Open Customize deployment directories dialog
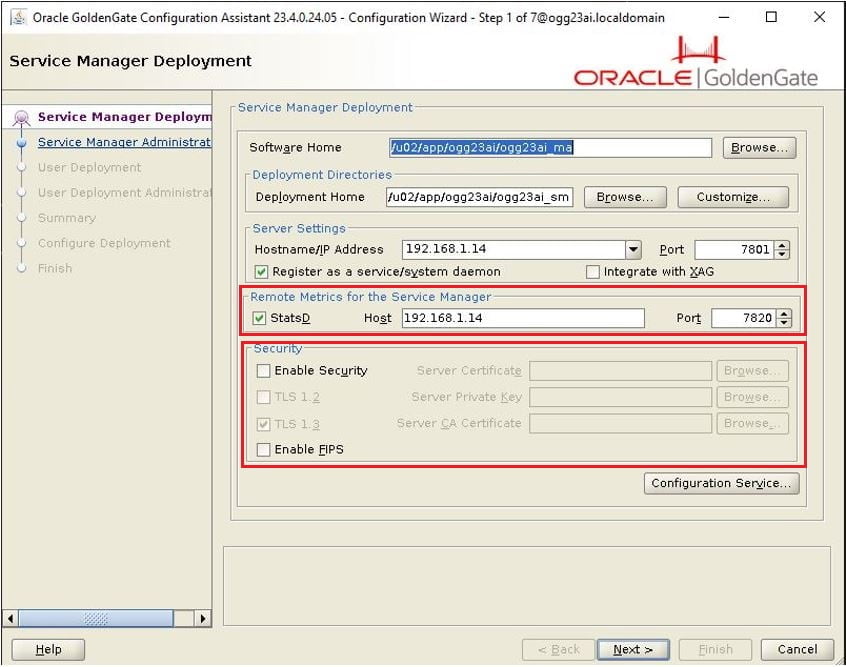 coord(733,197)
